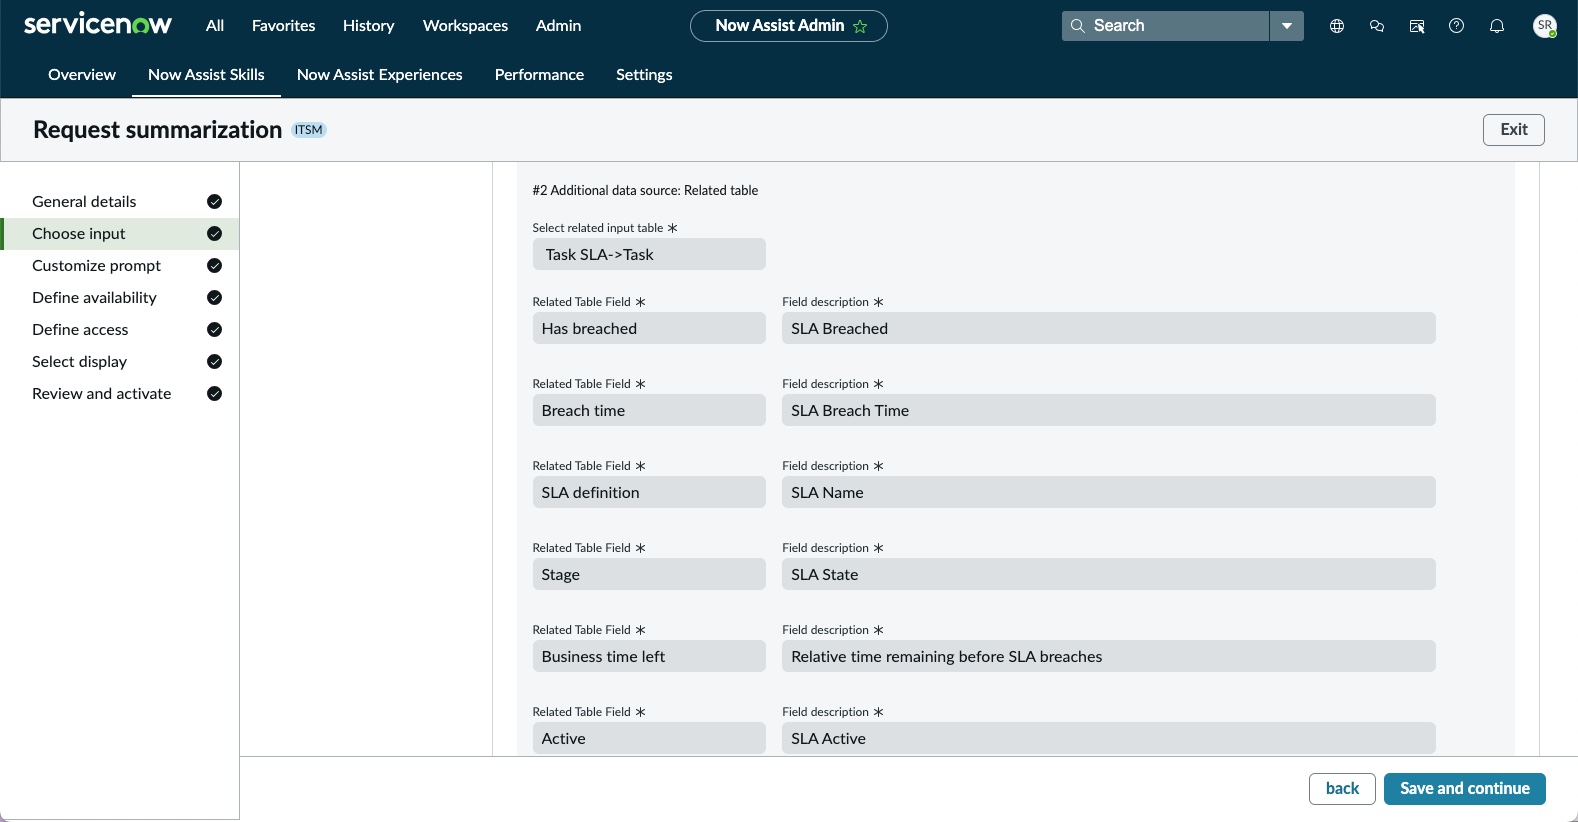Click the General details completed checkmark
The image size is (1578, 822).
[214, 202]
